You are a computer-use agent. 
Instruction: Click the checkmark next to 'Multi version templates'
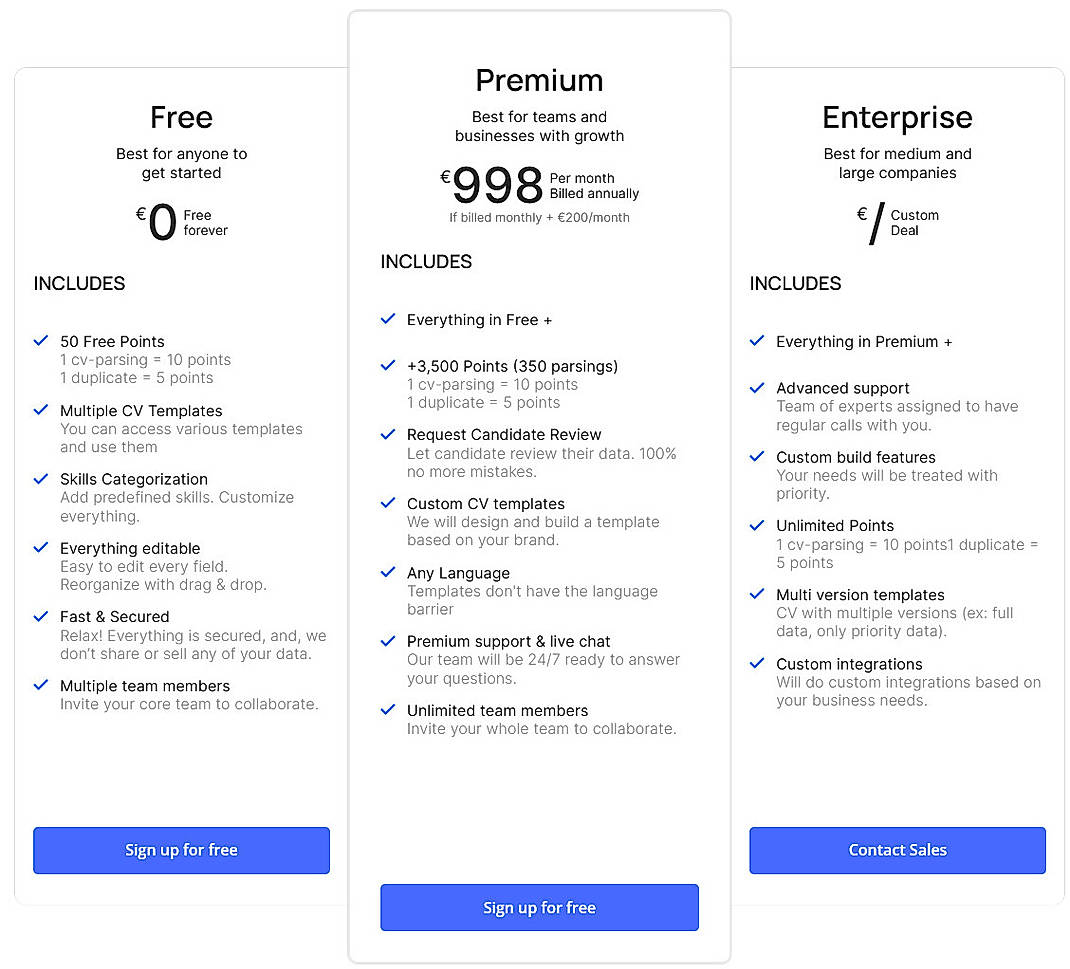tap(757, 594)
